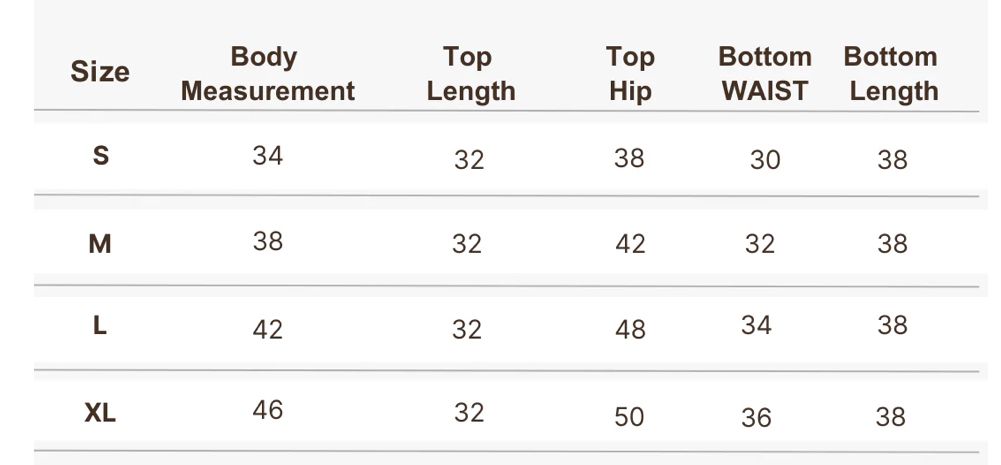The height and width of the screenshot is (465, 1001).
Task: Select the Bottom WAIST header
Action: (x=765, y=74)
